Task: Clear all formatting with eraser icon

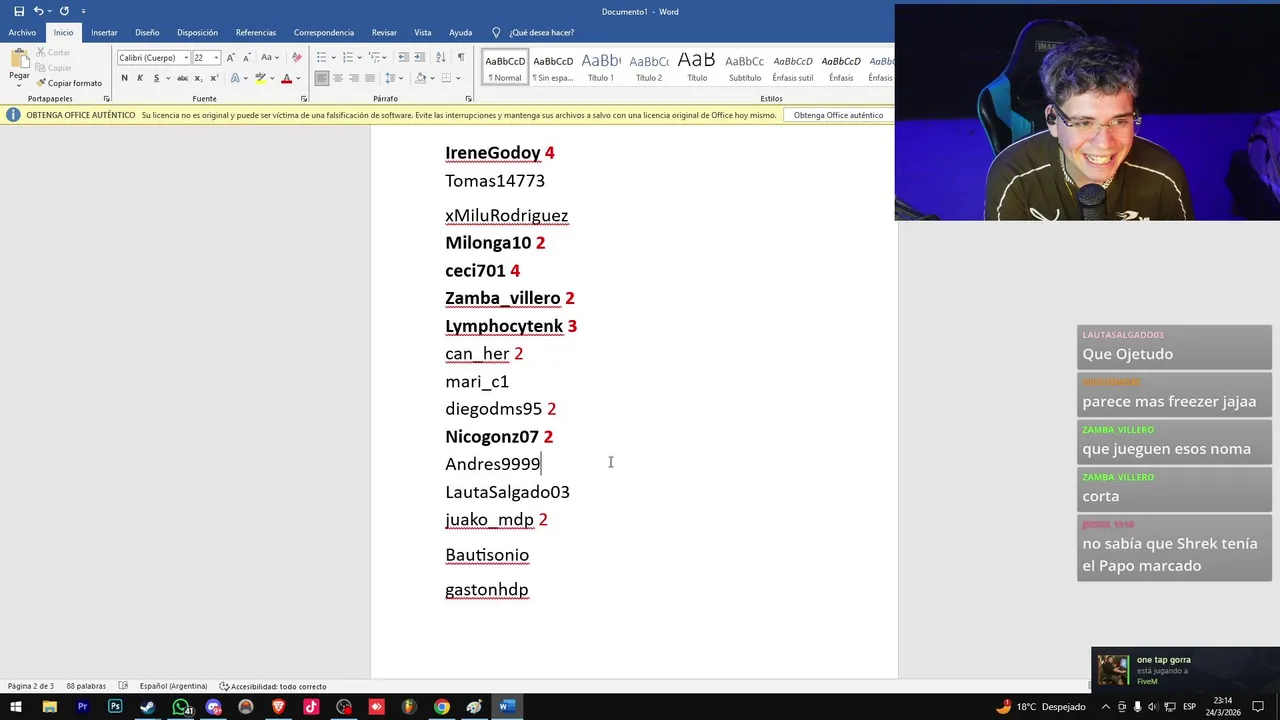Action: 296,58
